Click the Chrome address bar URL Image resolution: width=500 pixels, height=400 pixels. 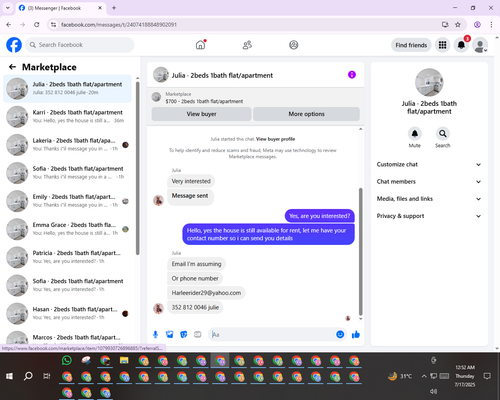pyautogui.click(x=119, y=25)
